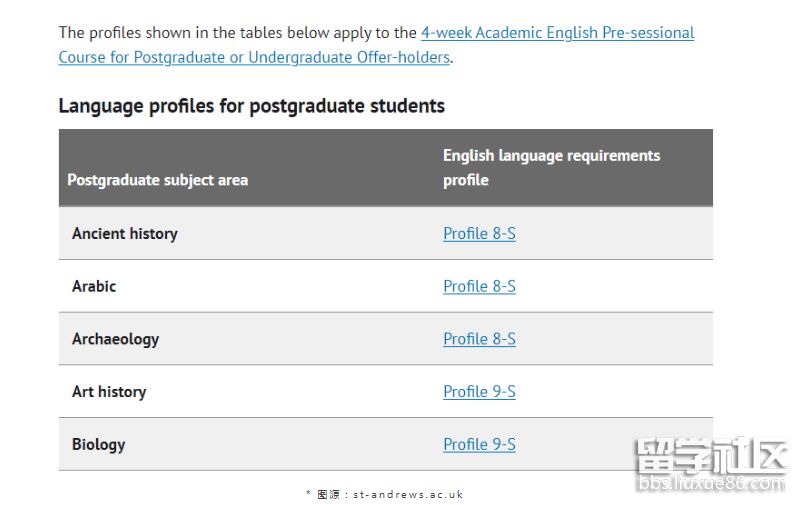Select the Art history subject cell
802x505 pixels.
coord(109,392)
